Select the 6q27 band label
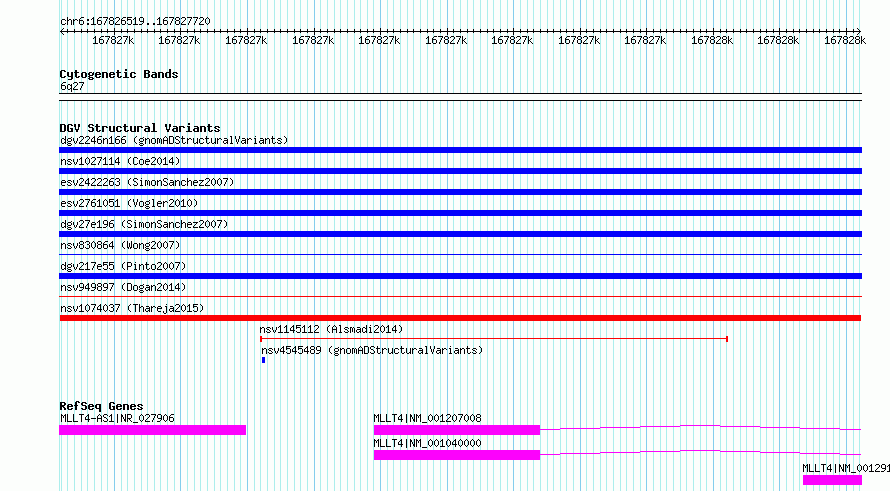 point(72,86)
